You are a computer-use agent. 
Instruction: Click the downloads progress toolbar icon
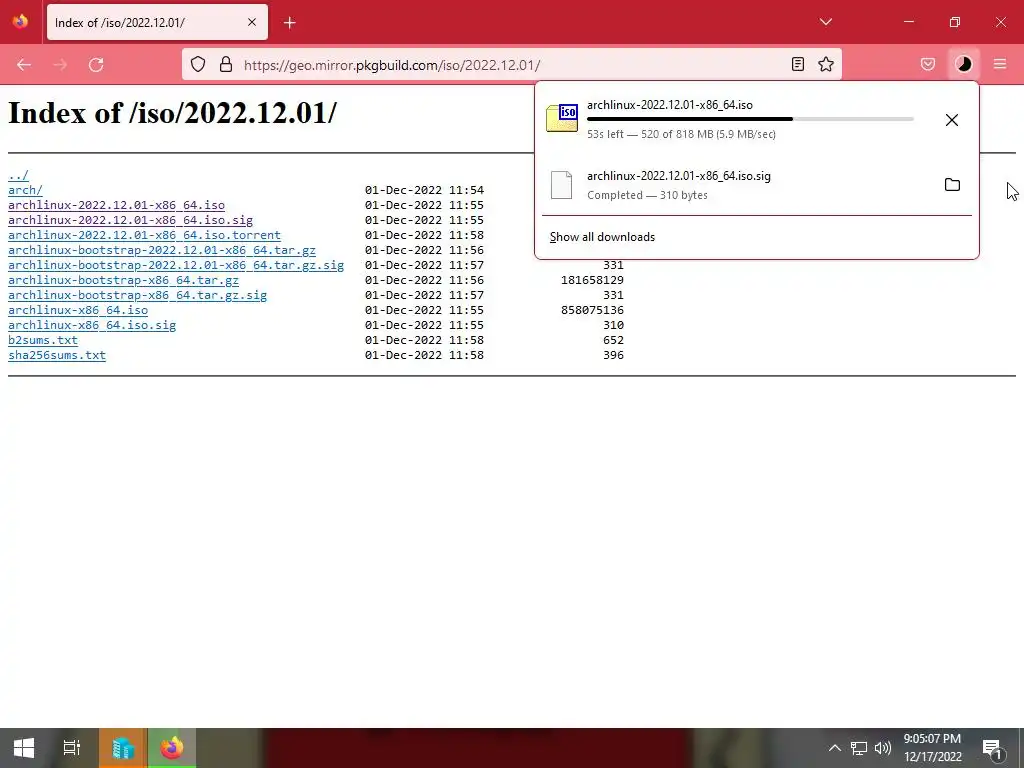pyautogui.click(x=963, y=64)
